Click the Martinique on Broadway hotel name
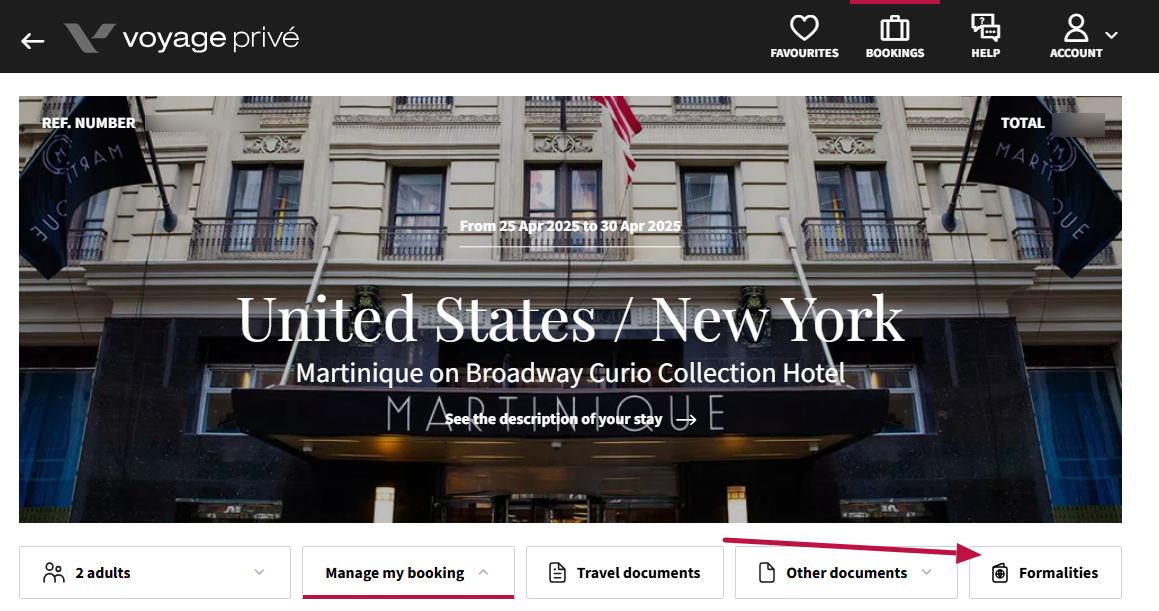The height and width of the screenshot is (611, 1159). point(571,373)
